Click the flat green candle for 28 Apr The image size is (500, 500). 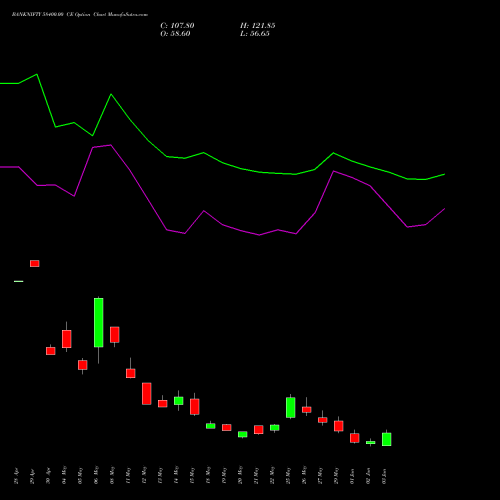click(x=19, y=281)
